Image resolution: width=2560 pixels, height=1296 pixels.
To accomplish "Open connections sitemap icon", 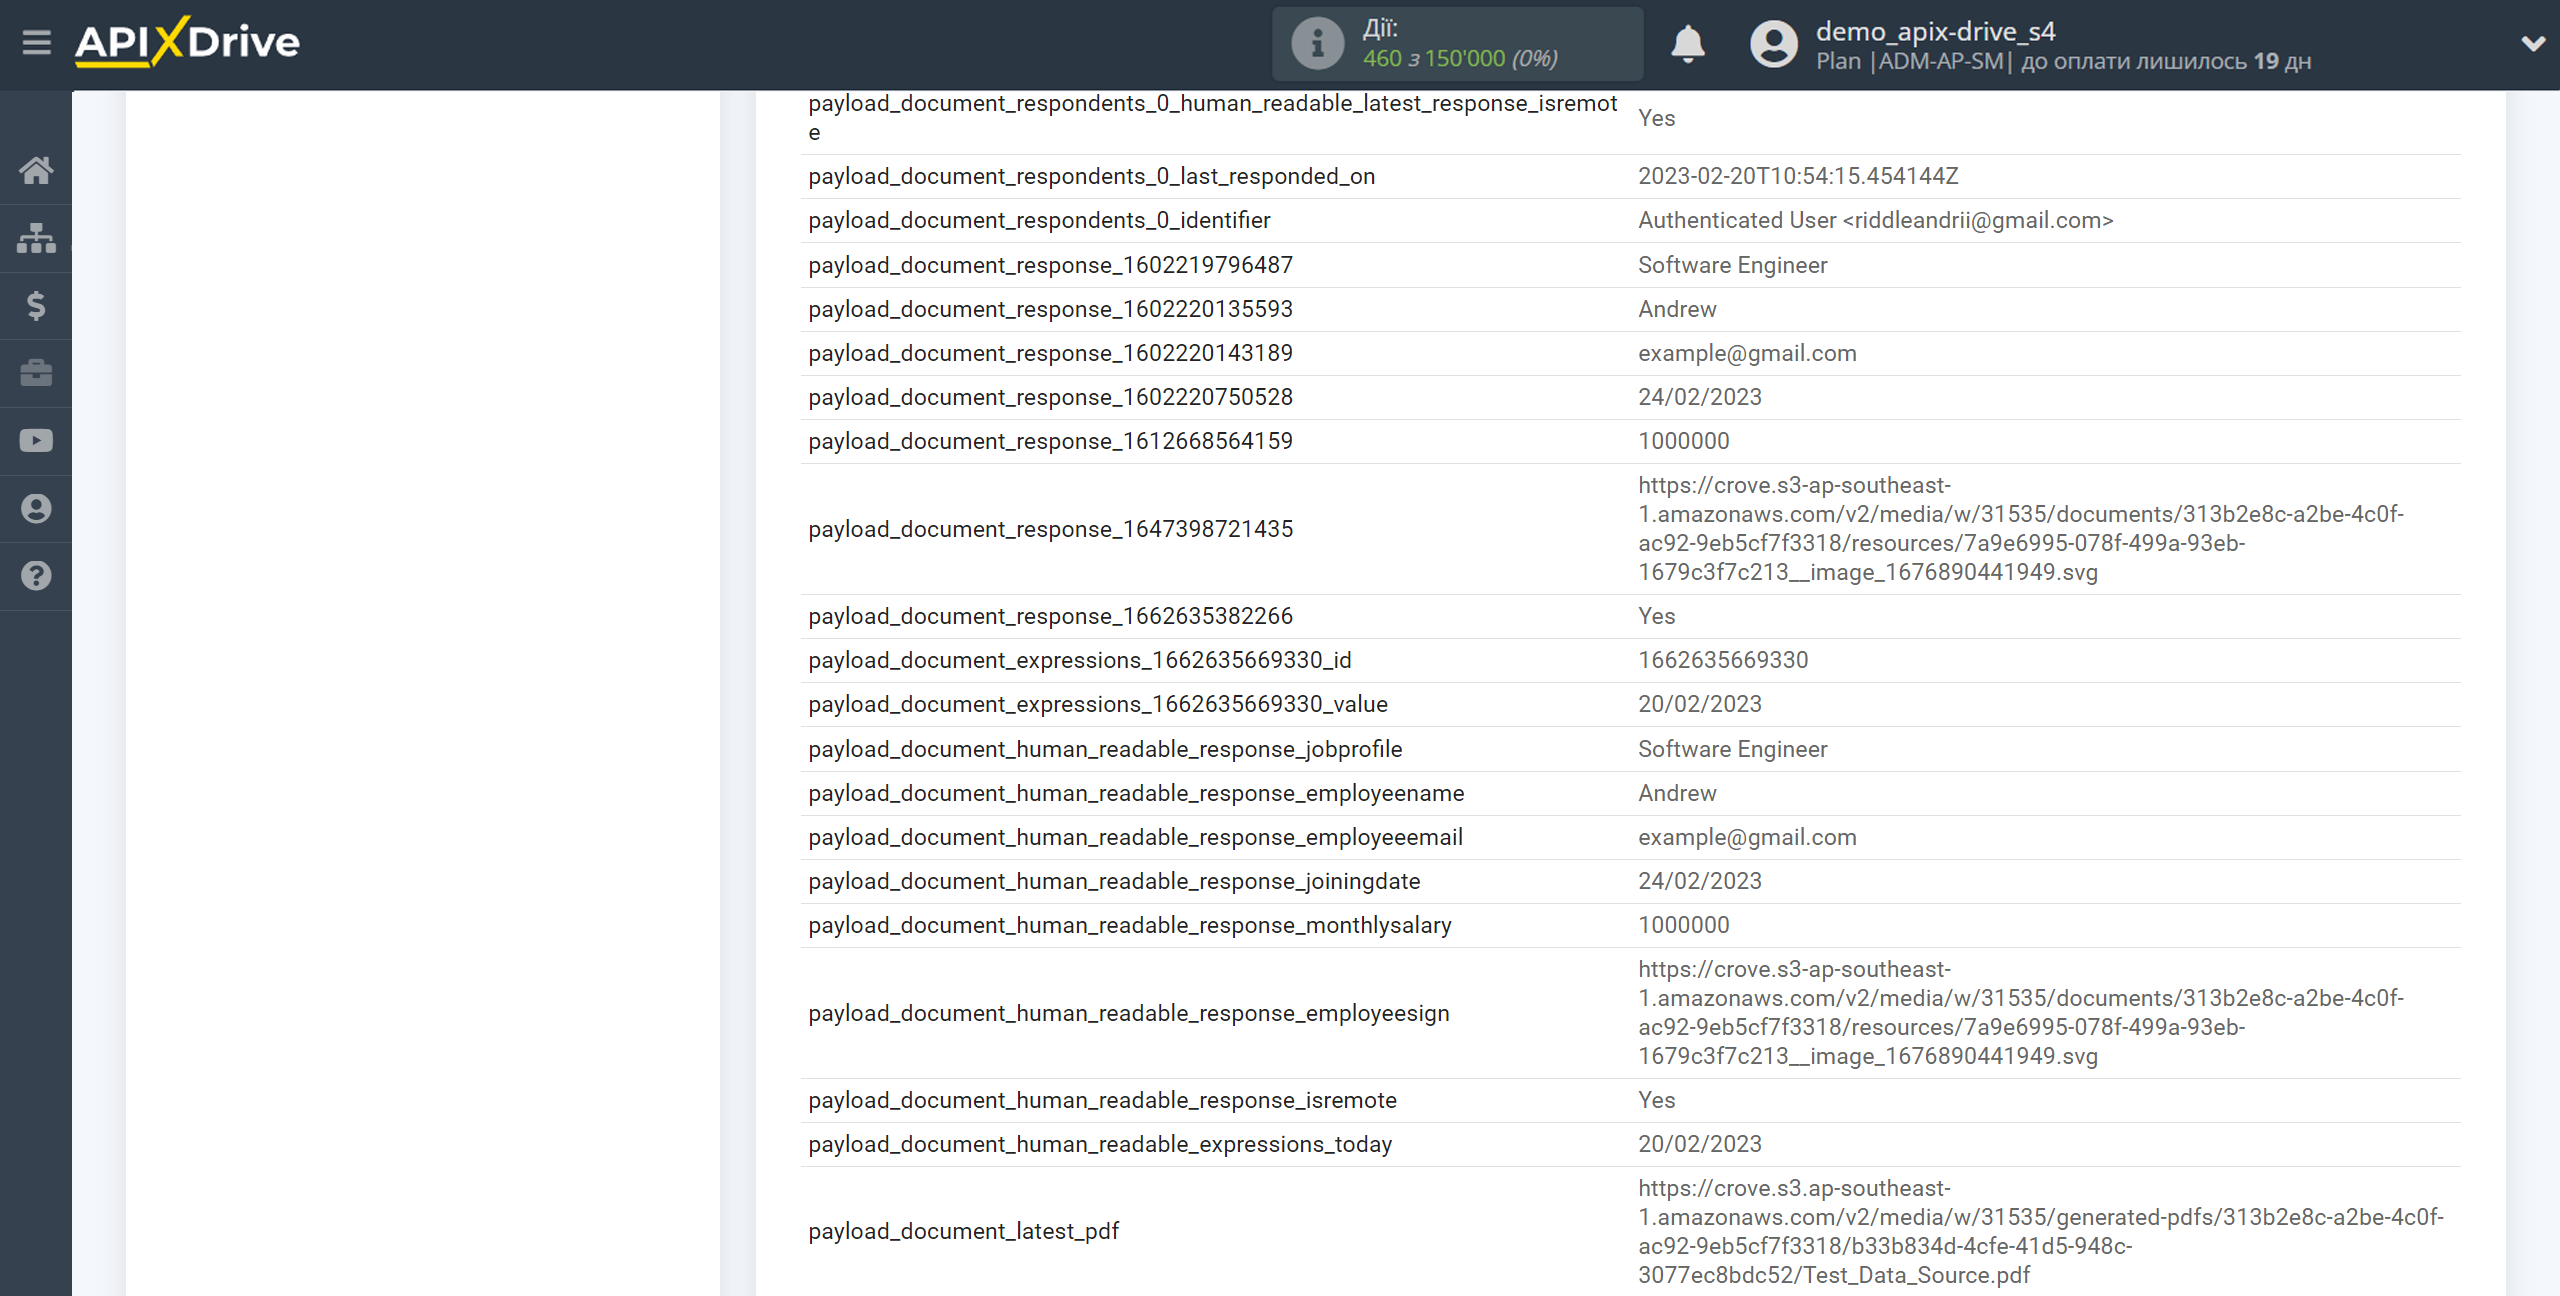I will [36, 238].
